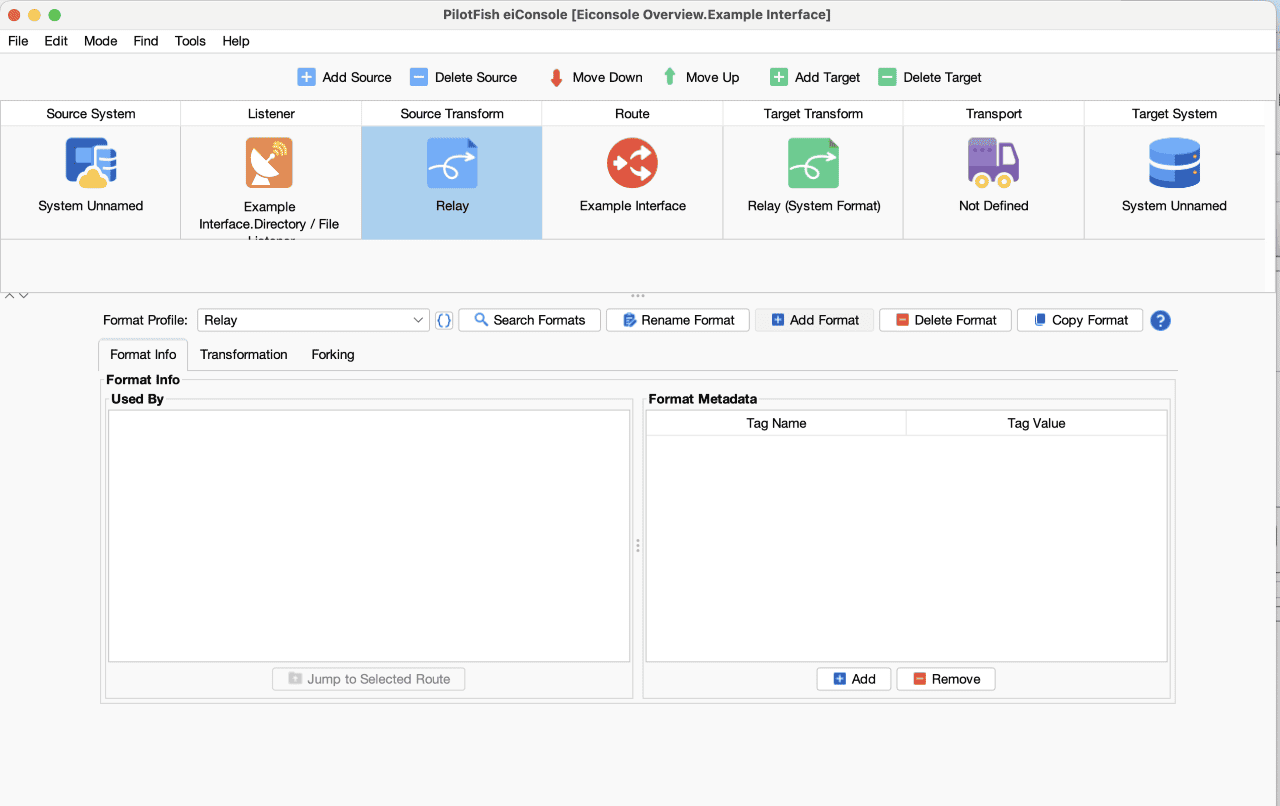Screen dimensions: 1280x806
Task: Click the "Example Interface" route label
Action: tap(633, 206)
